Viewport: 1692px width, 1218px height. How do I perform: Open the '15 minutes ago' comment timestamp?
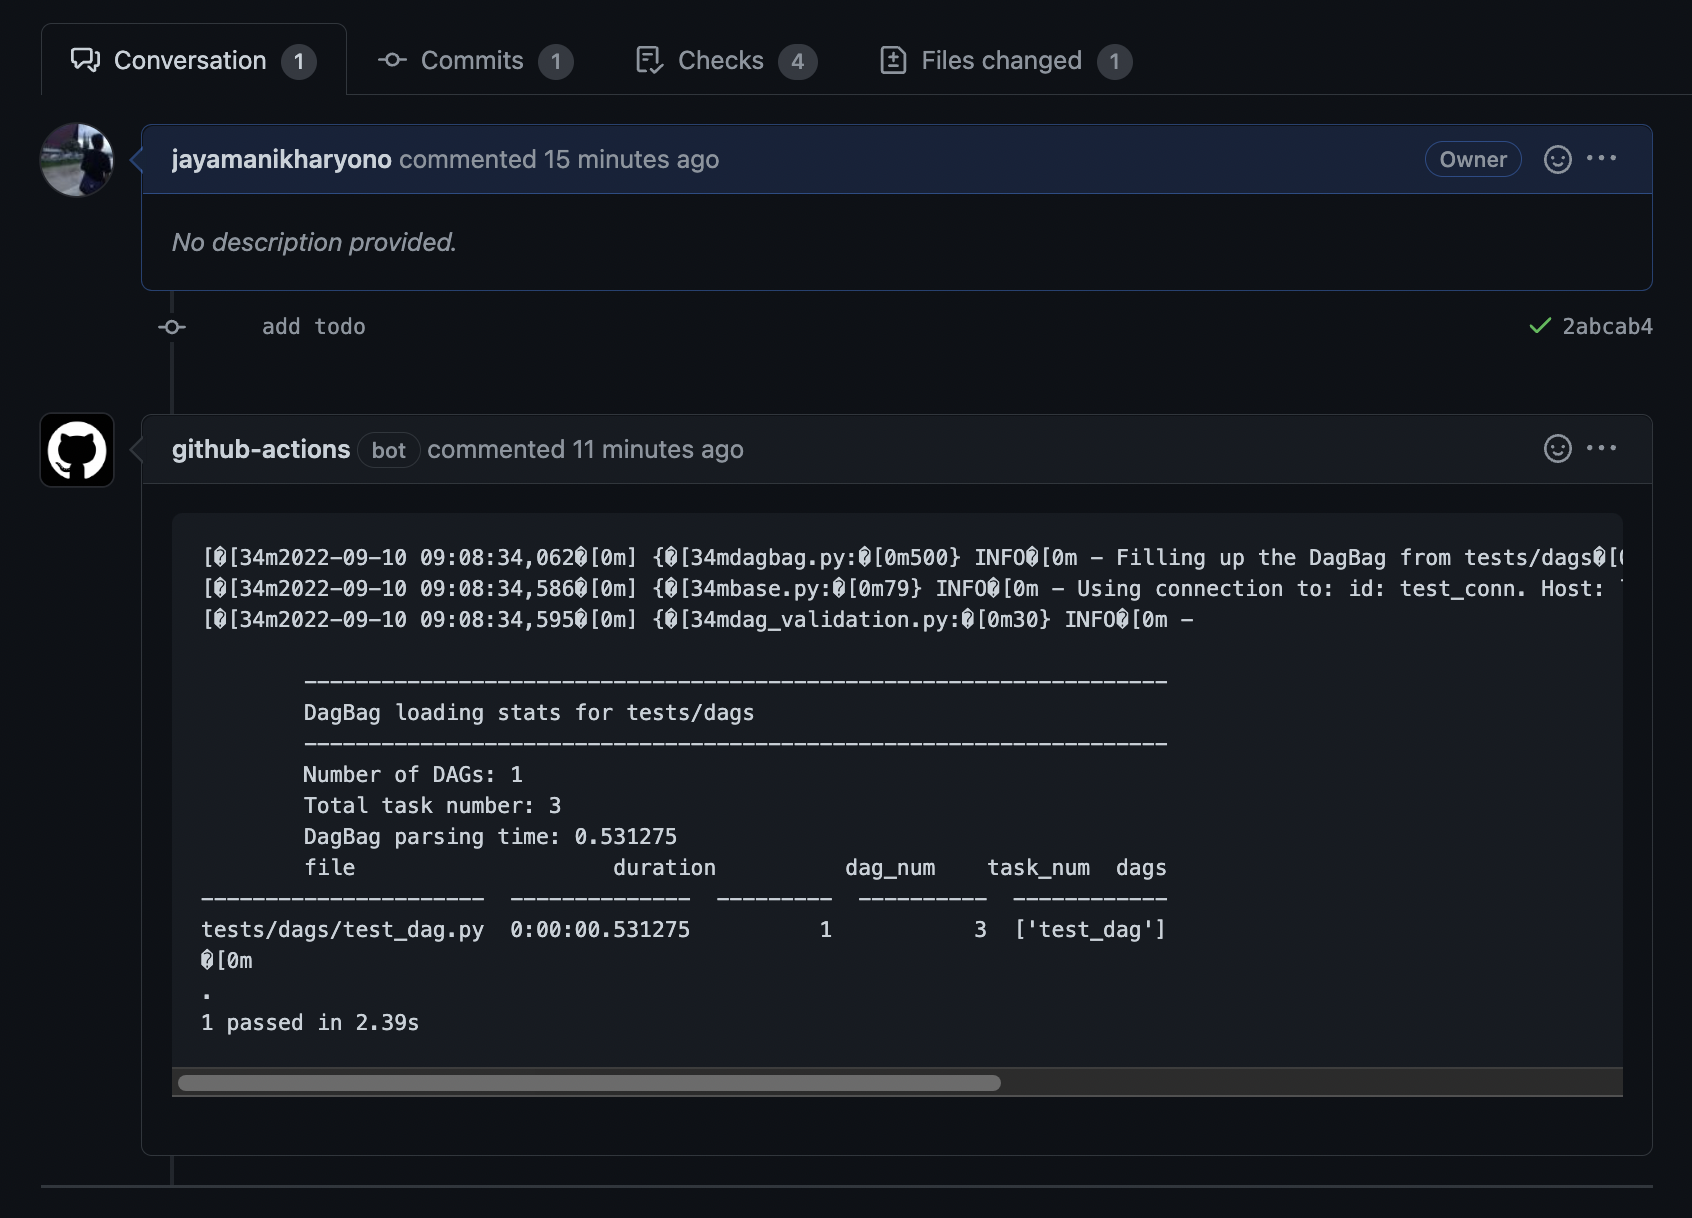pos(631,160)
